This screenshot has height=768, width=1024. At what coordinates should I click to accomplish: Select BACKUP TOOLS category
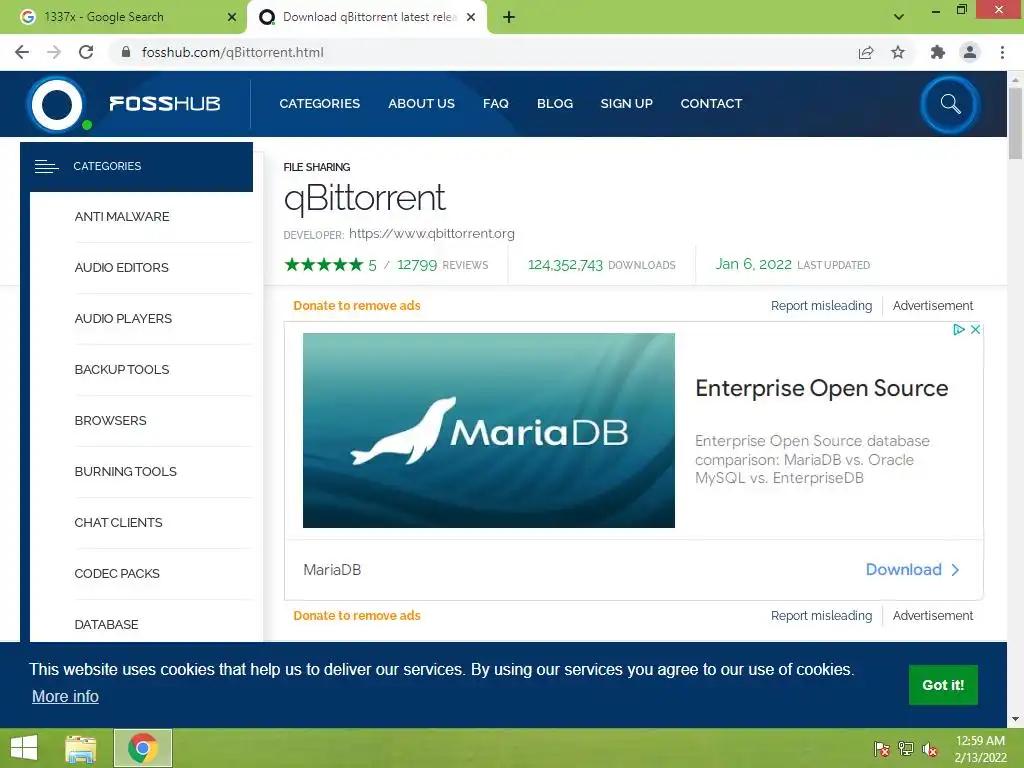(121, 370)
